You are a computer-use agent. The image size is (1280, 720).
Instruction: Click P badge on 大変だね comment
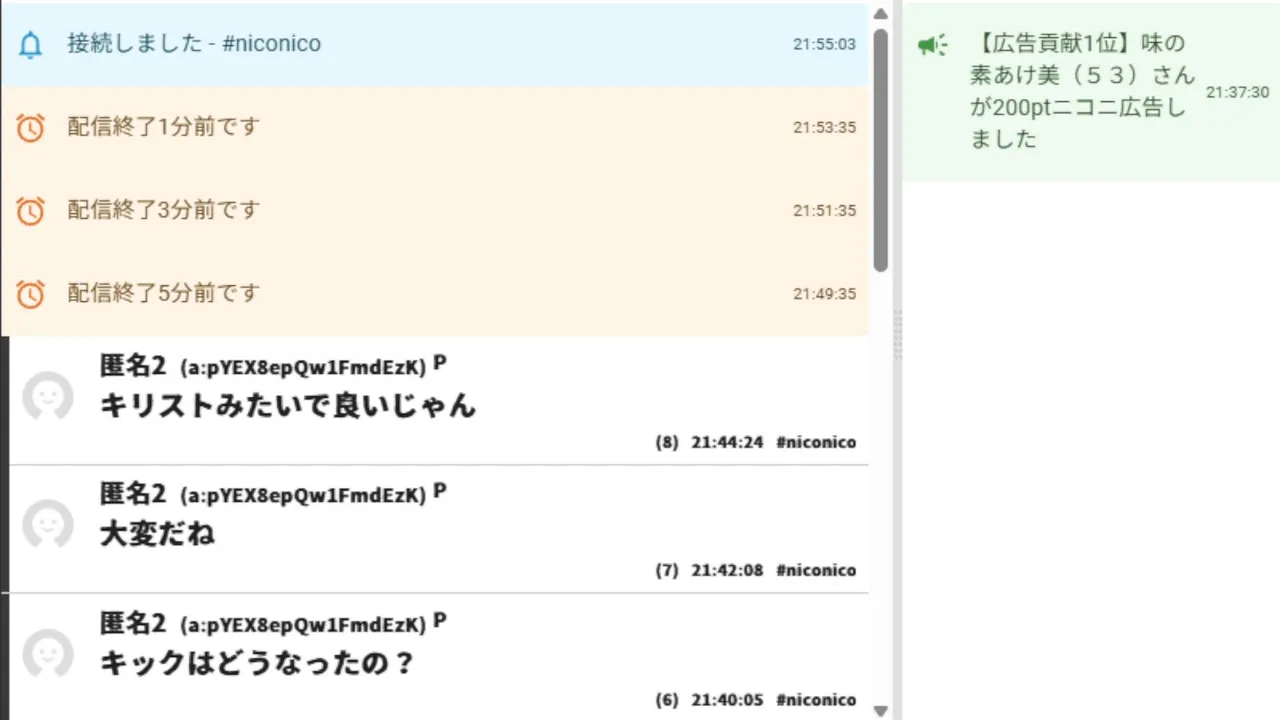tap(440, 492)
